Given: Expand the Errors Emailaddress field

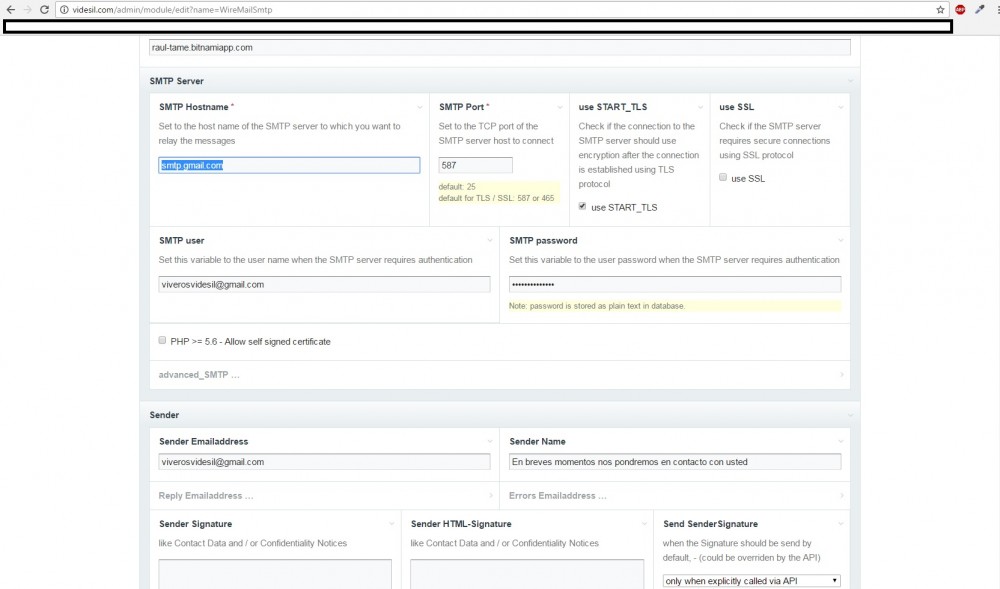Looking at the screenshot, I should [558, 495].
